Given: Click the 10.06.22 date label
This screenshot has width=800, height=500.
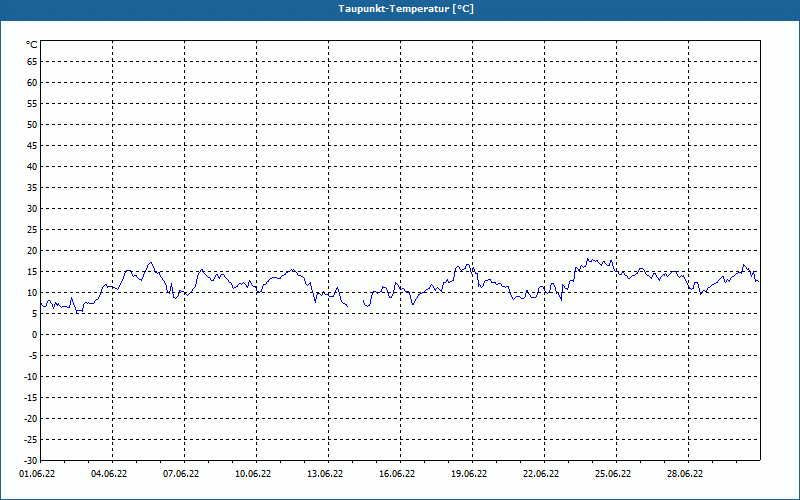Looking at the screenshot, I should coord(253,474).
